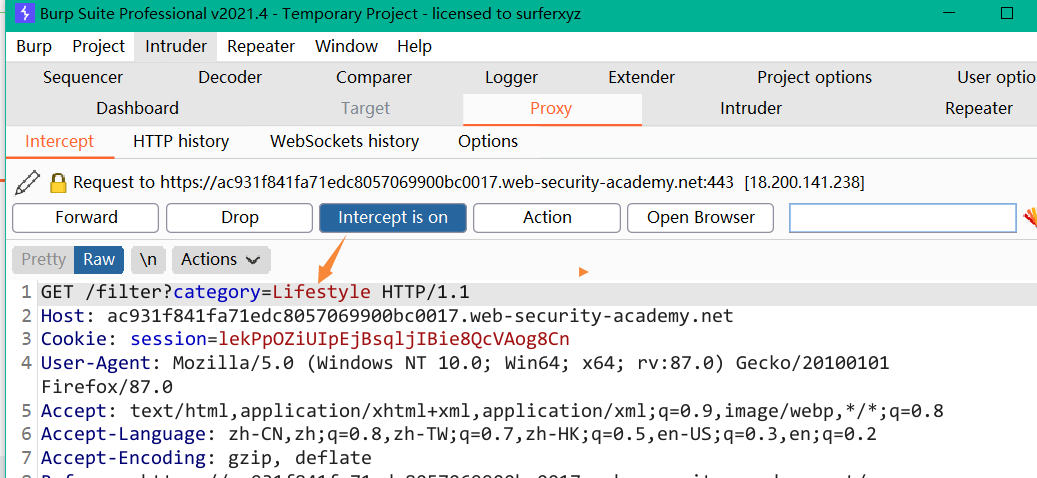The image size is (1037, 478).
Task: Switch to the Intruder tool tab
Action: [751, 108]
